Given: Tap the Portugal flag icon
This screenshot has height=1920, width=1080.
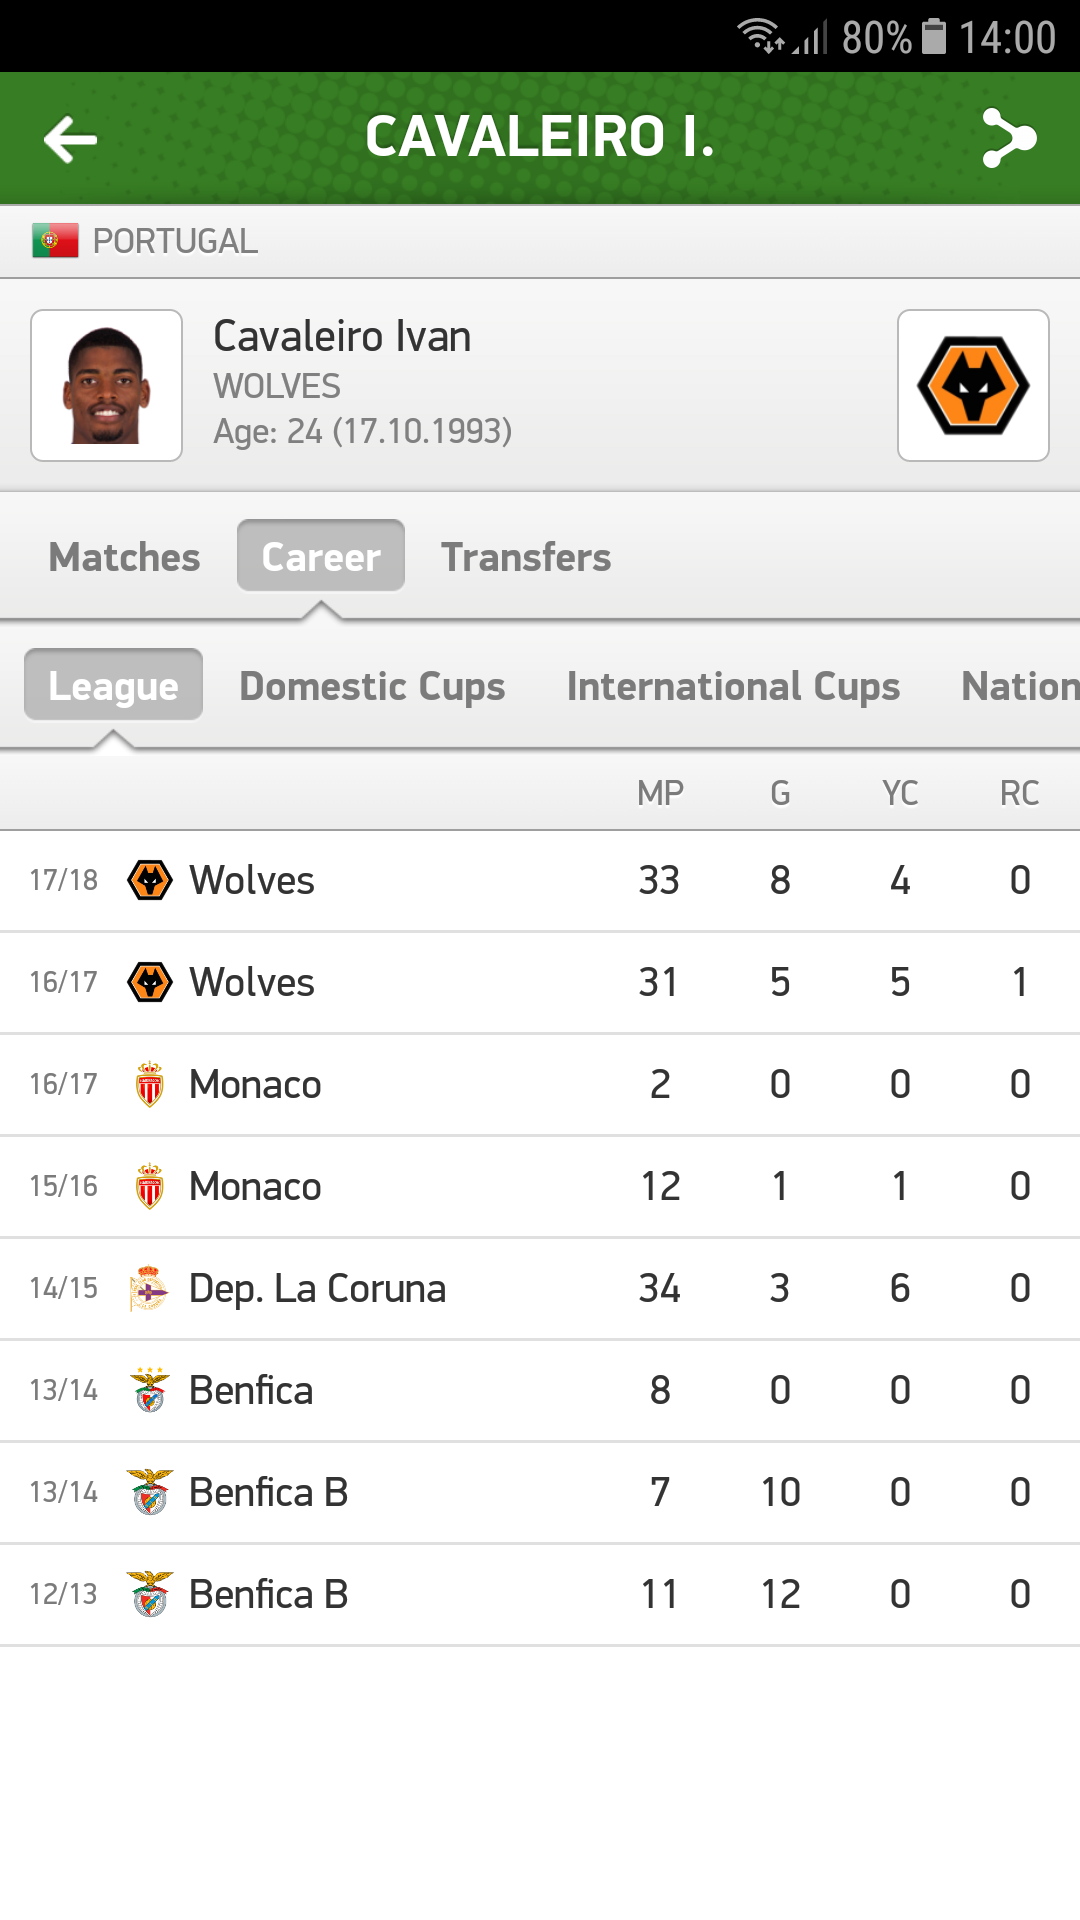Looking at the screenshot, I should tap(55, 241).
